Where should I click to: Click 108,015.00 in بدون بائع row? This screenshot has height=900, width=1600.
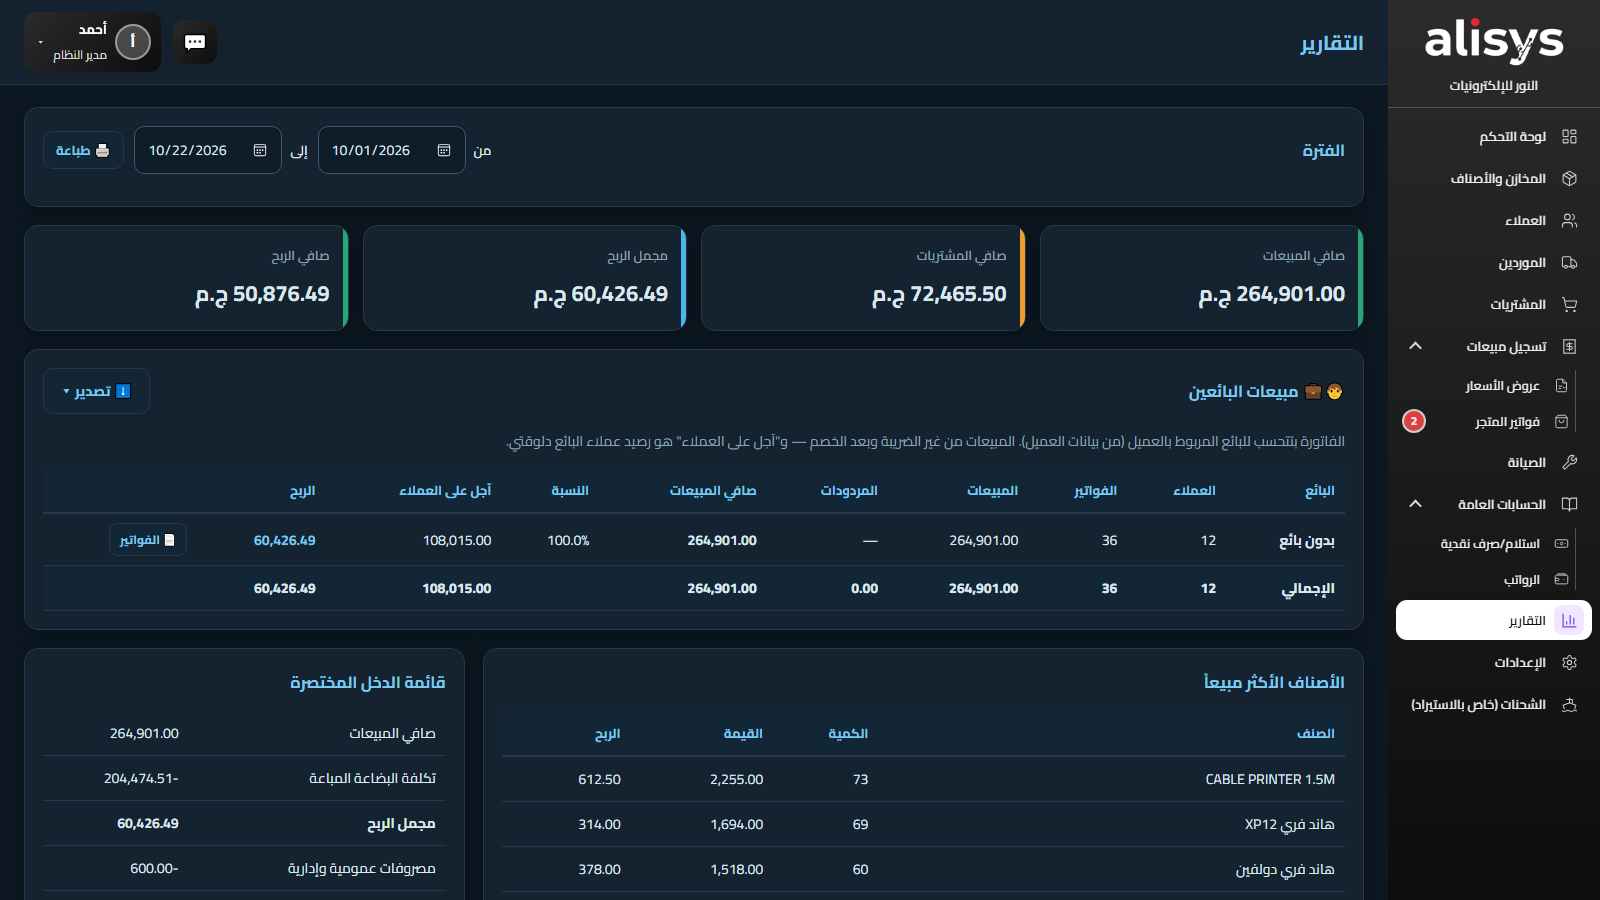[457, 540]
